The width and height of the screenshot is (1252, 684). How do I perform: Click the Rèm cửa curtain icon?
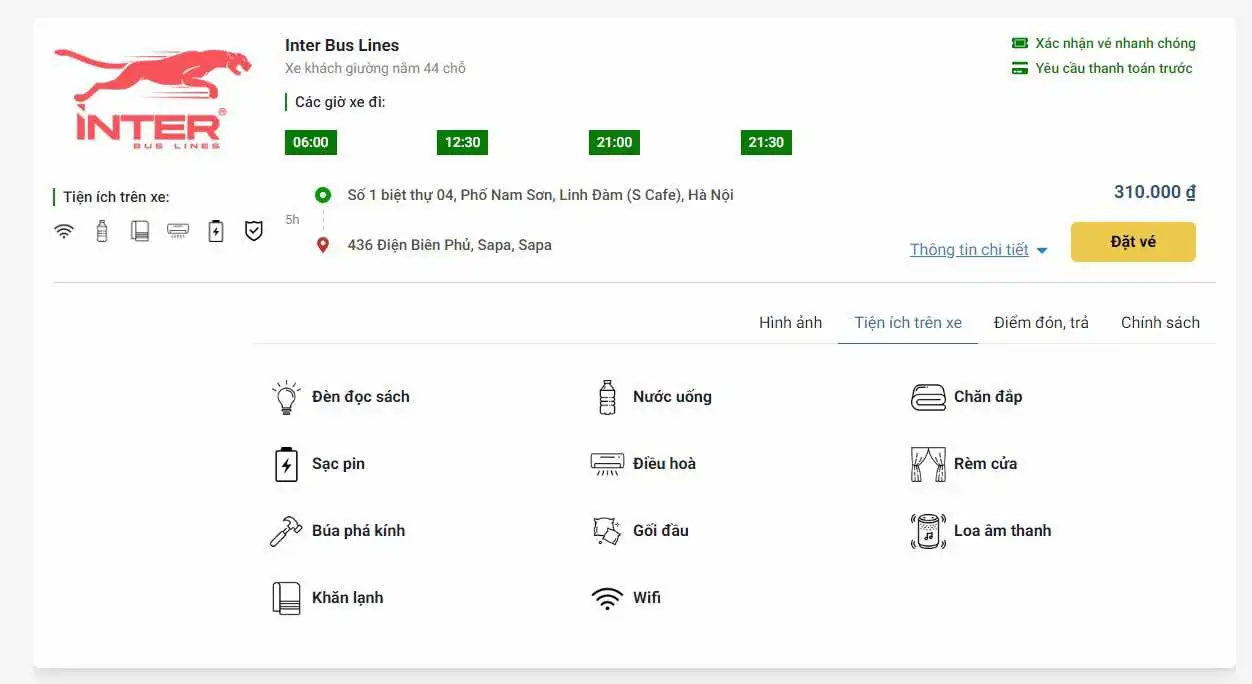(928, 464)
